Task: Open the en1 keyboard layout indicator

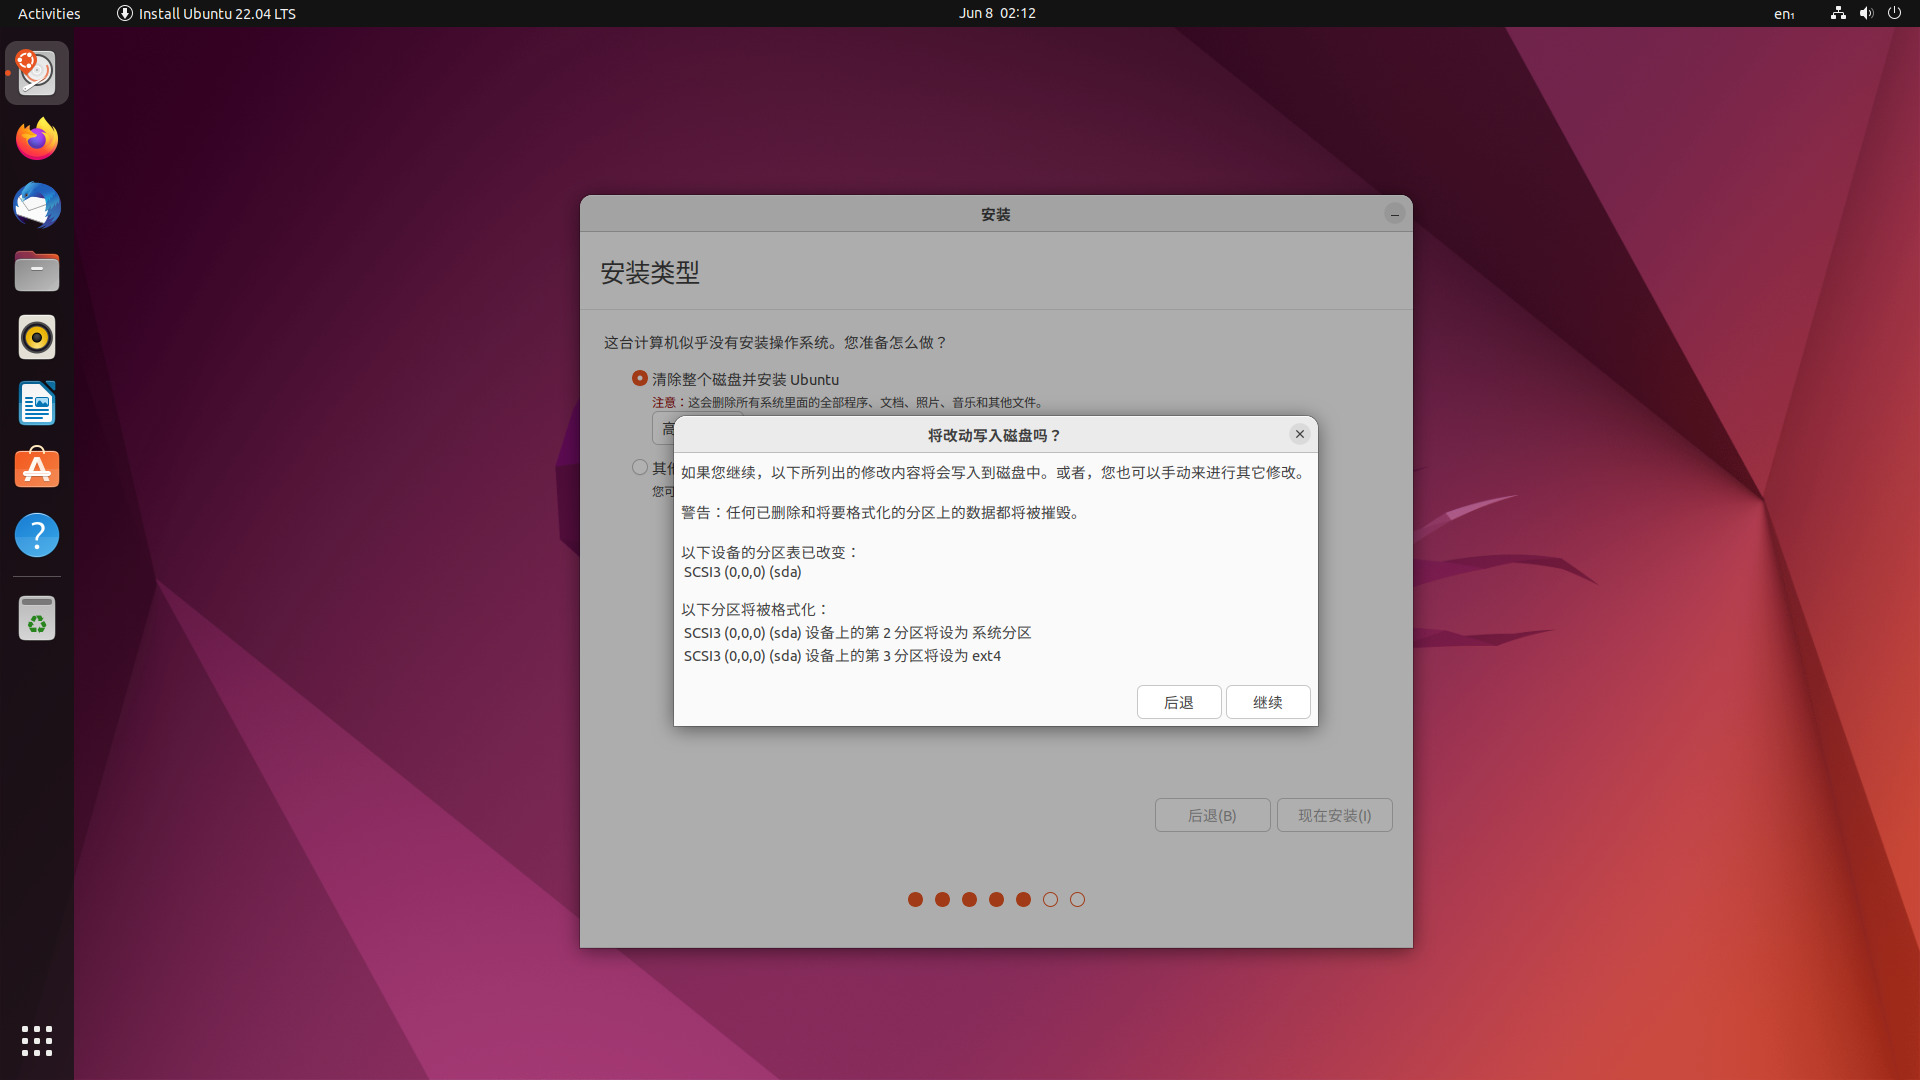Action: coord(1784,14)
